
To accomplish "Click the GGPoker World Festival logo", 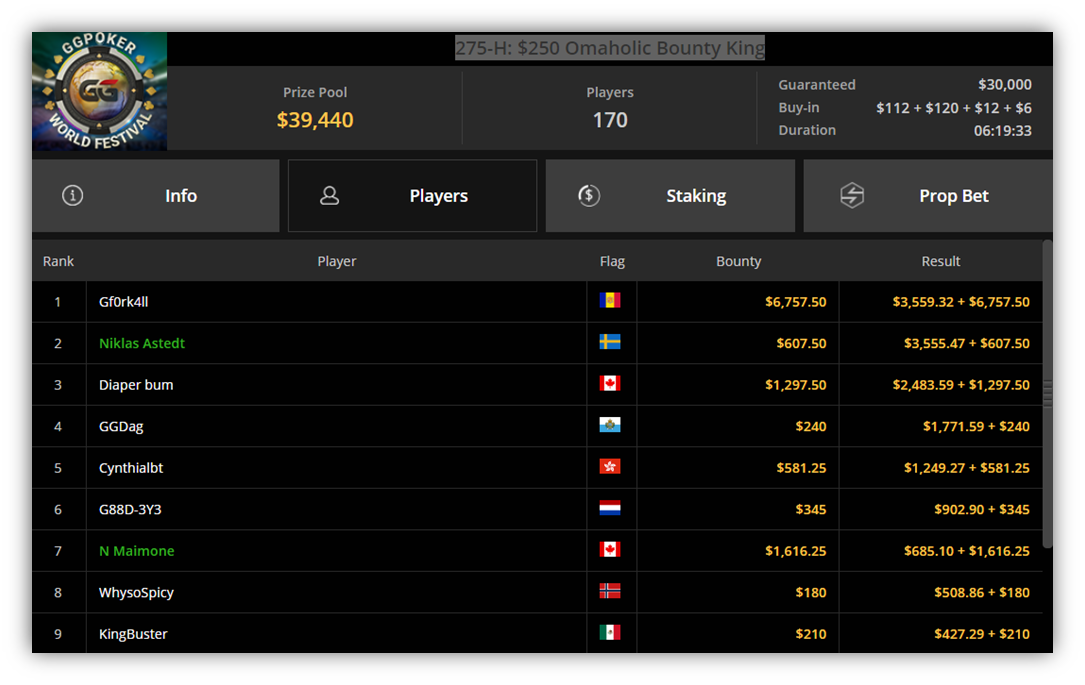I will tap(100, 91).
